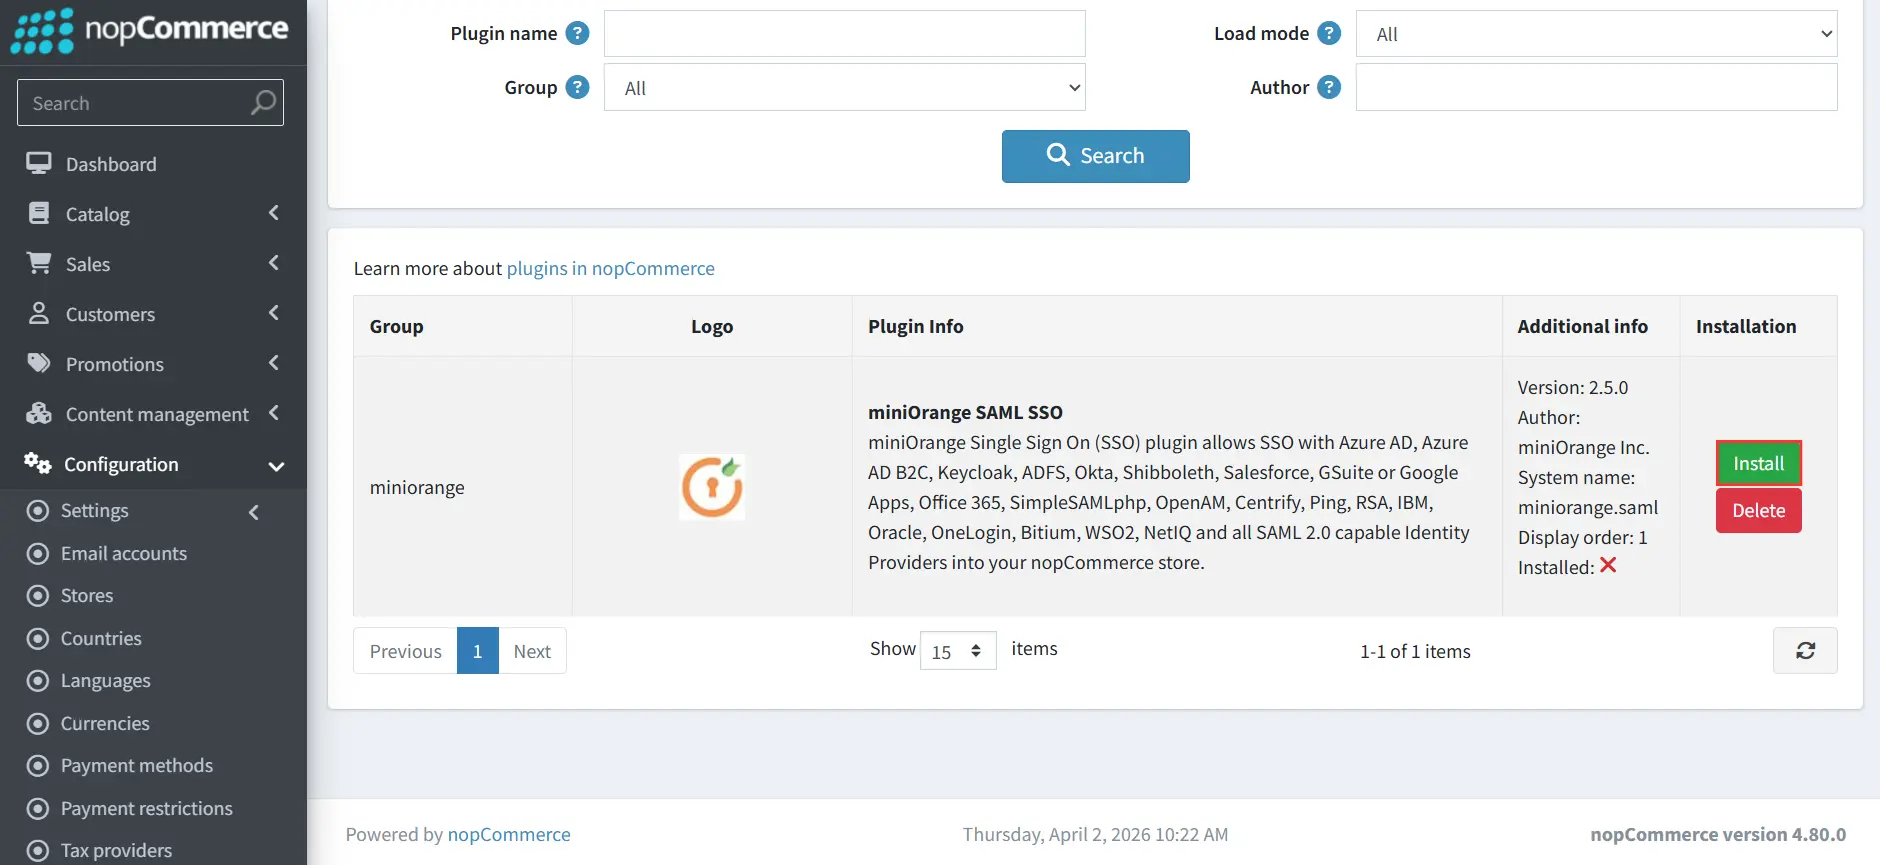The width and height of the screenshot is (1880, 865).
Task: Click the miniOrange plugin logo
Action: tap(712, 487)
